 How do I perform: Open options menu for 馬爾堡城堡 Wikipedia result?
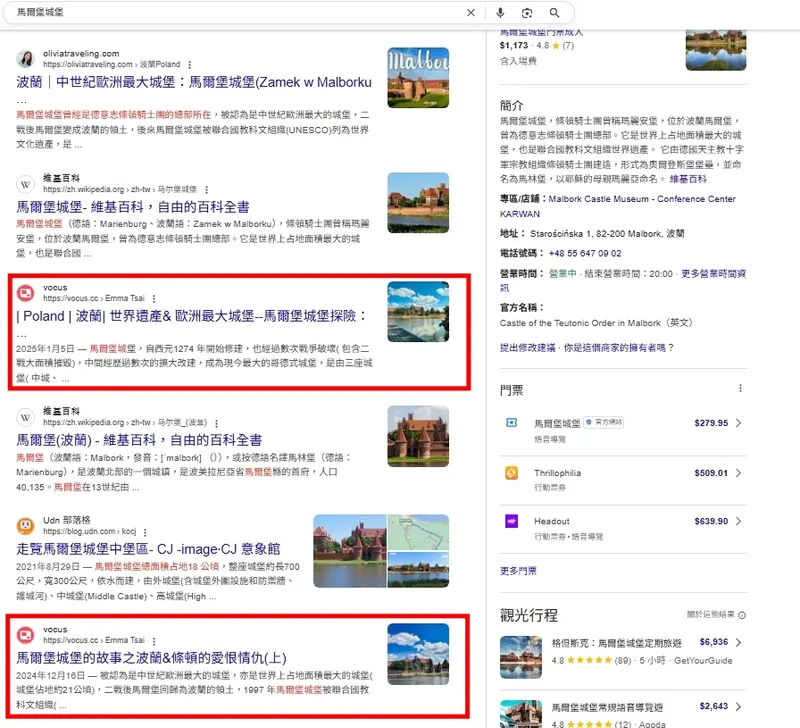(x=207, y=190)
